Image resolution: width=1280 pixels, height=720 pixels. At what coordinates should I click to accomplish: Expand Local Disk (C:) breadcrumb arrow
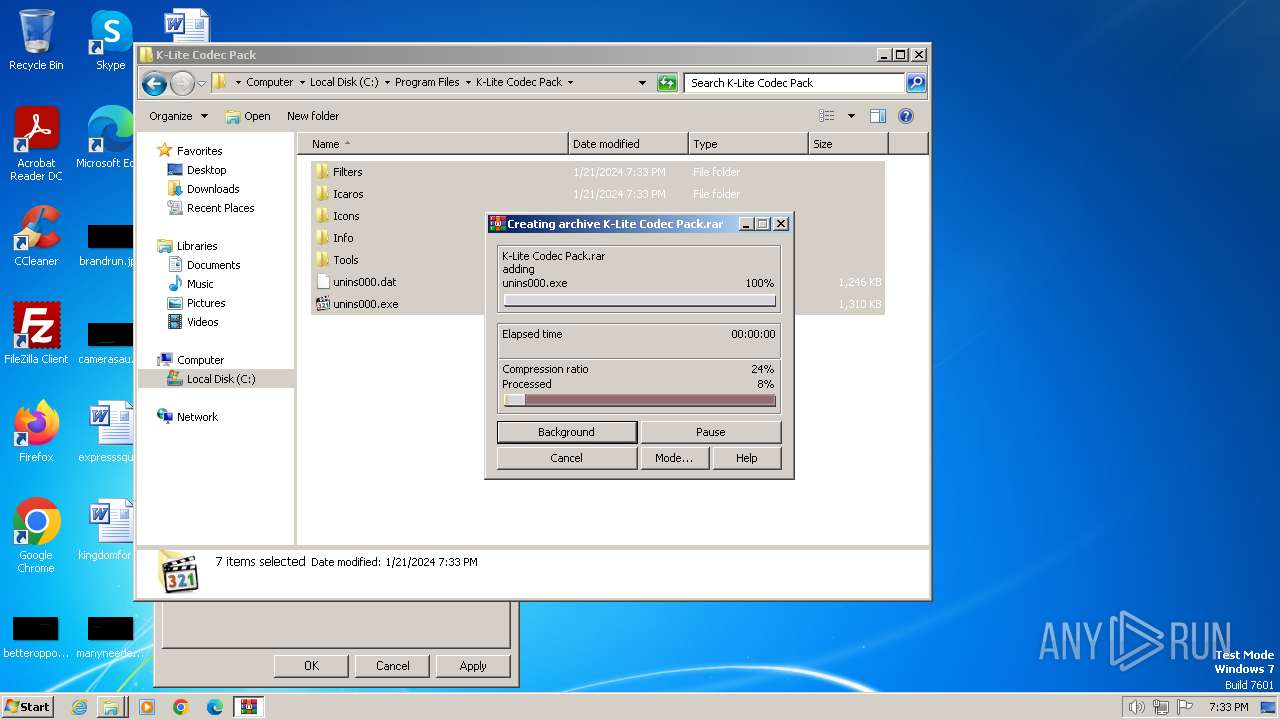click(x=387, y=83)
